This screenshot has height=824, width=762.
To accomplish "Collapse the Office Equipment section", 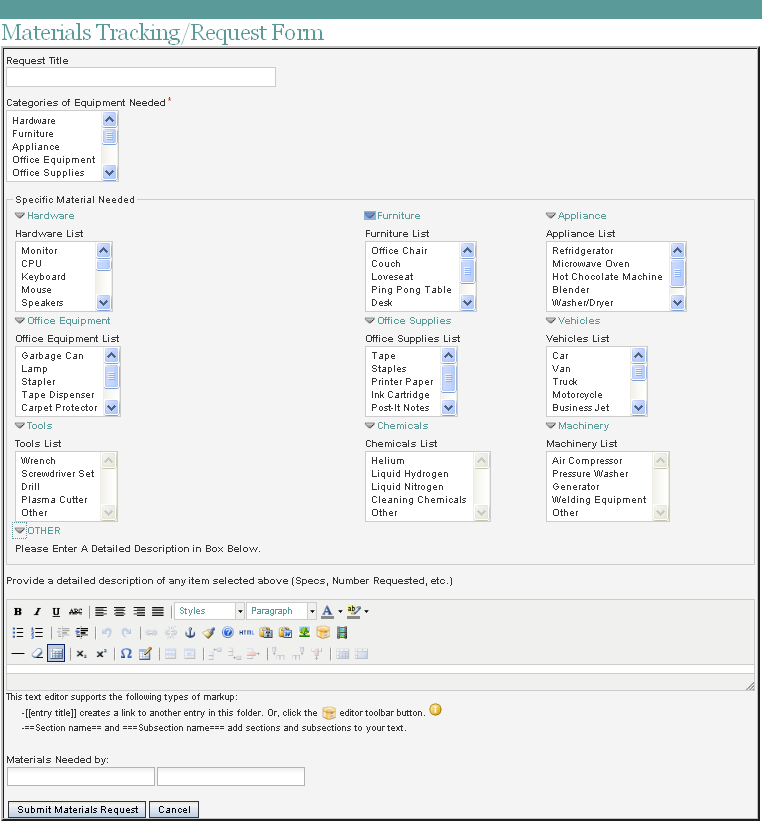I will click(20, 321).
